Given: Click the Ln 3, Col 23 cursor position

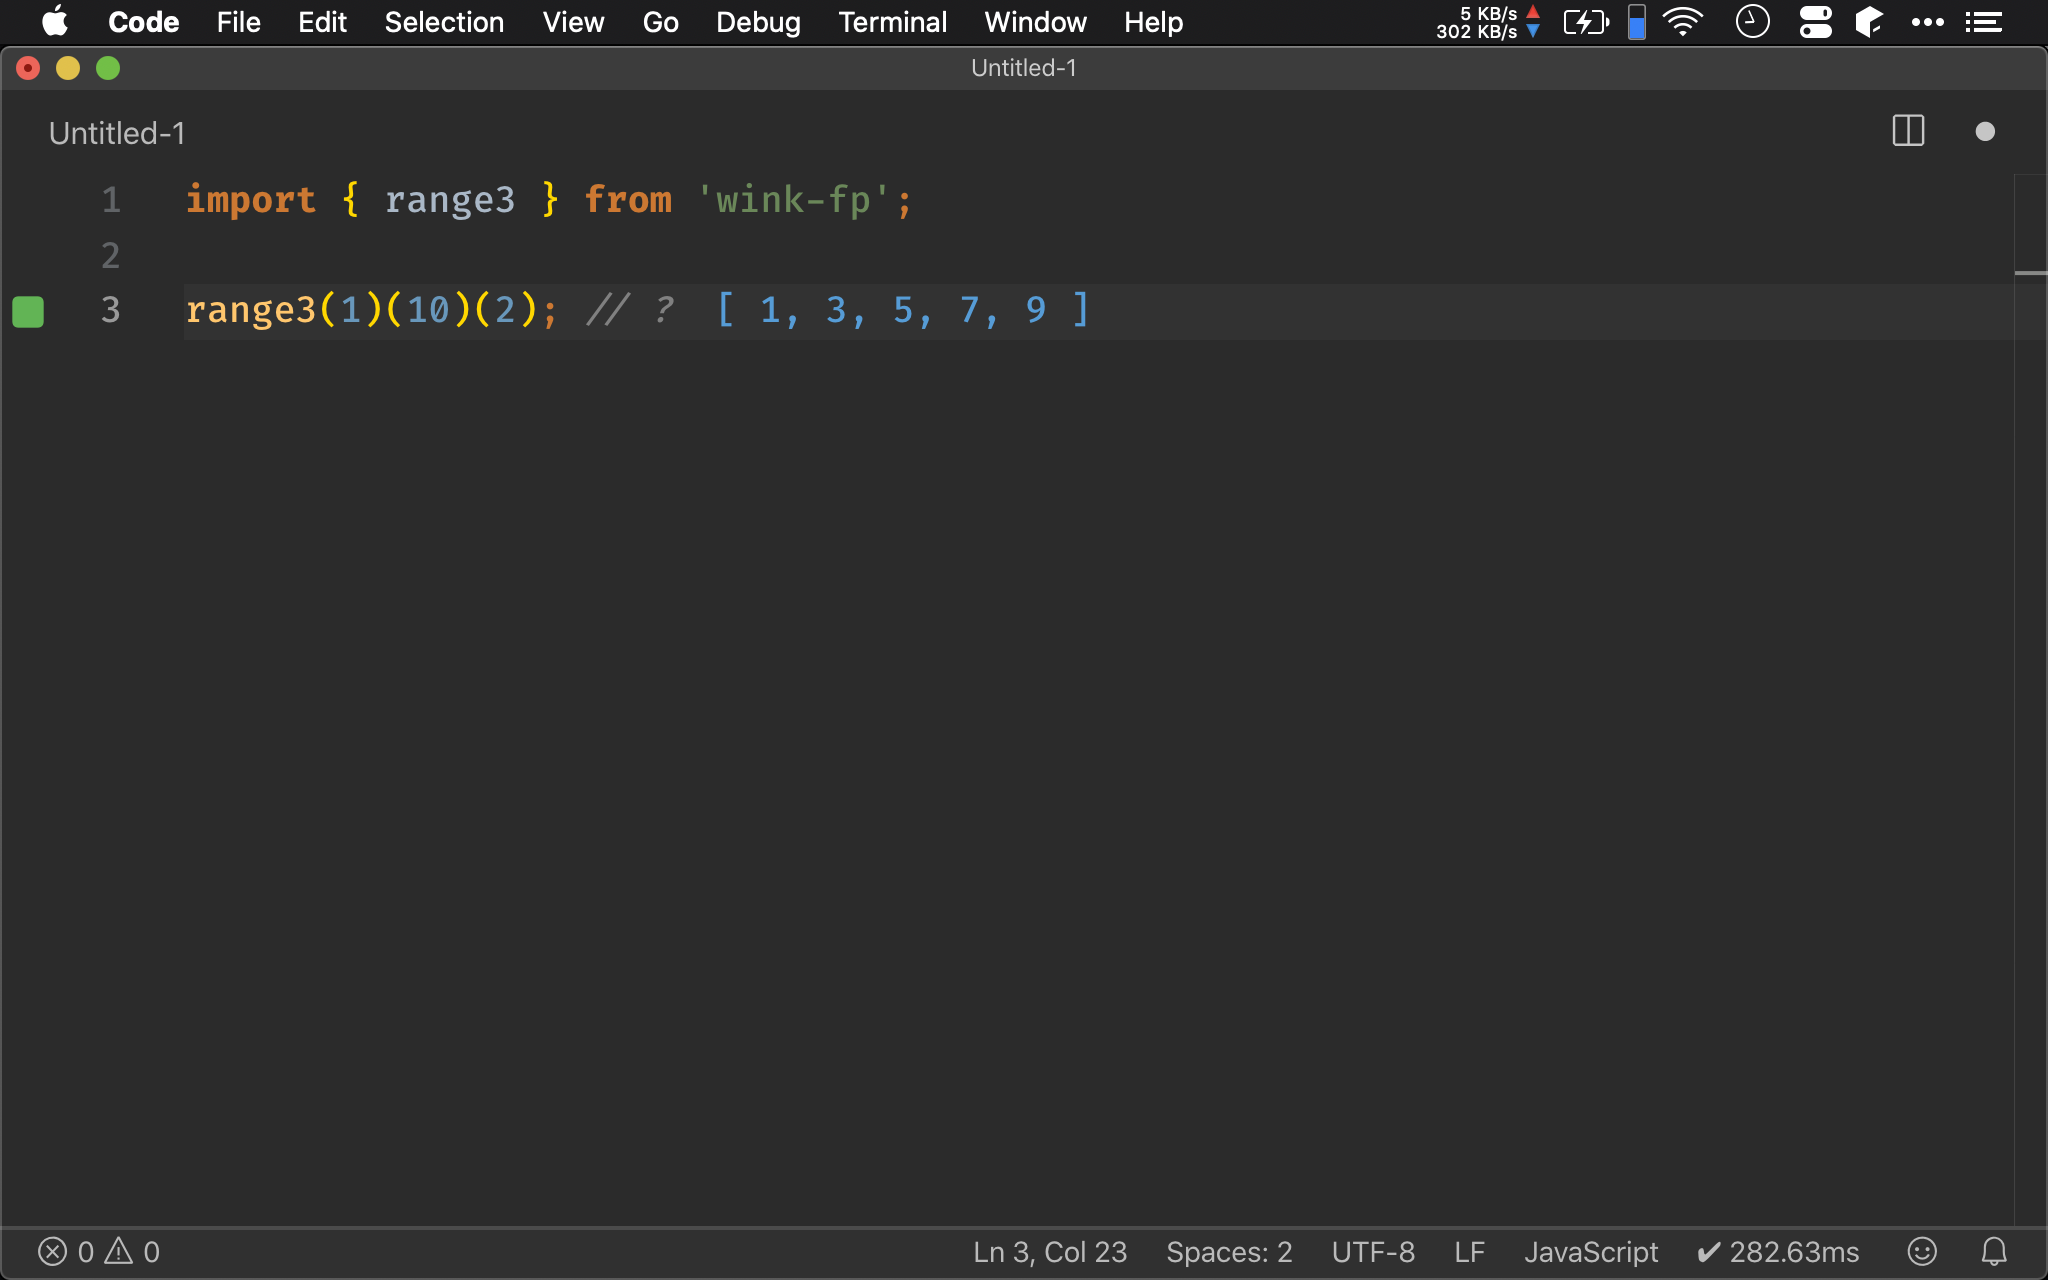Looking at the screenshot, I should pos(1050,1251).
